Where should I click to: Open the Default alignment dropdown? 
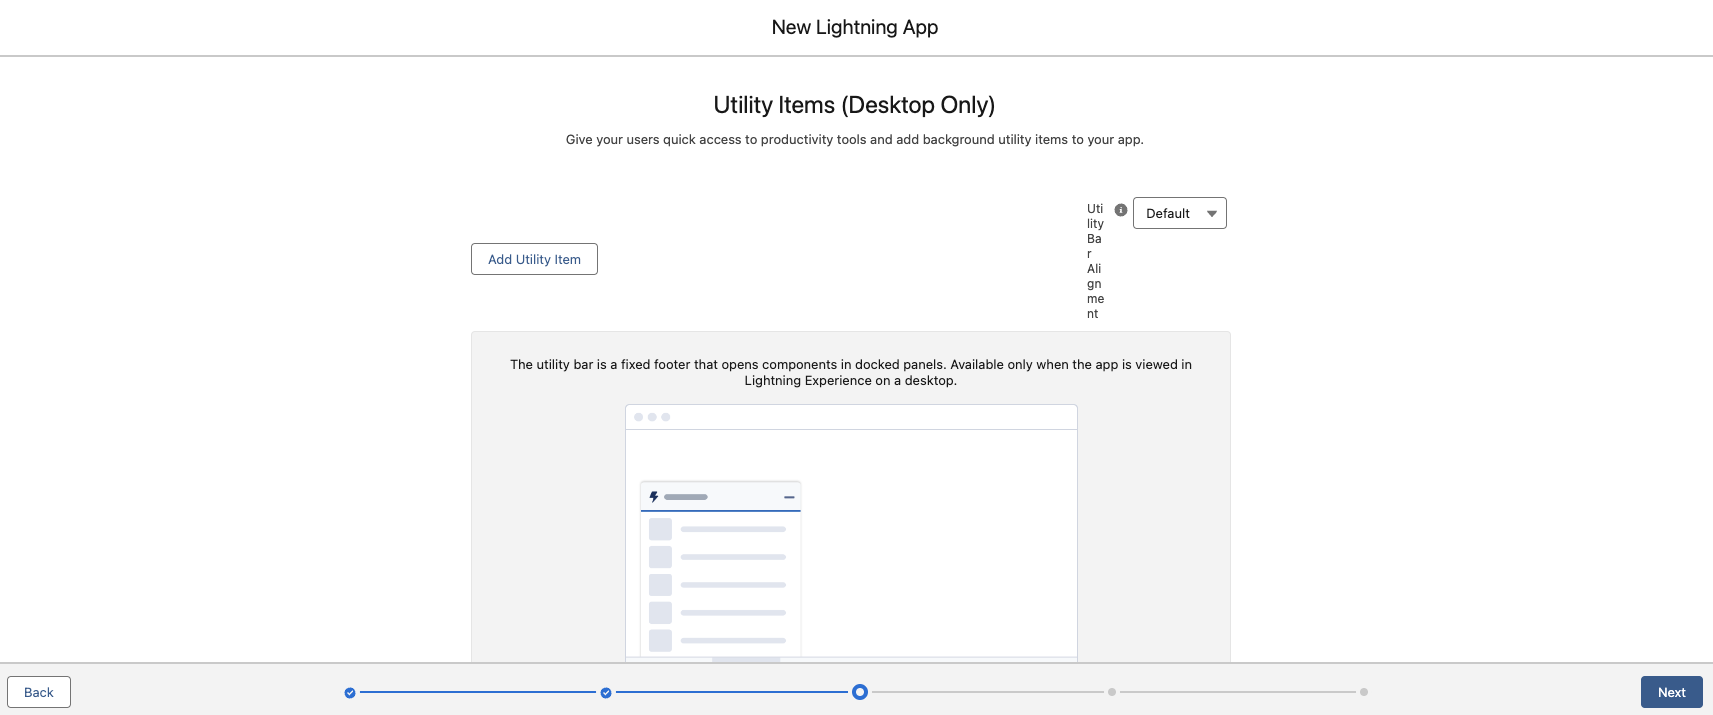click(x=1179, y=213)
